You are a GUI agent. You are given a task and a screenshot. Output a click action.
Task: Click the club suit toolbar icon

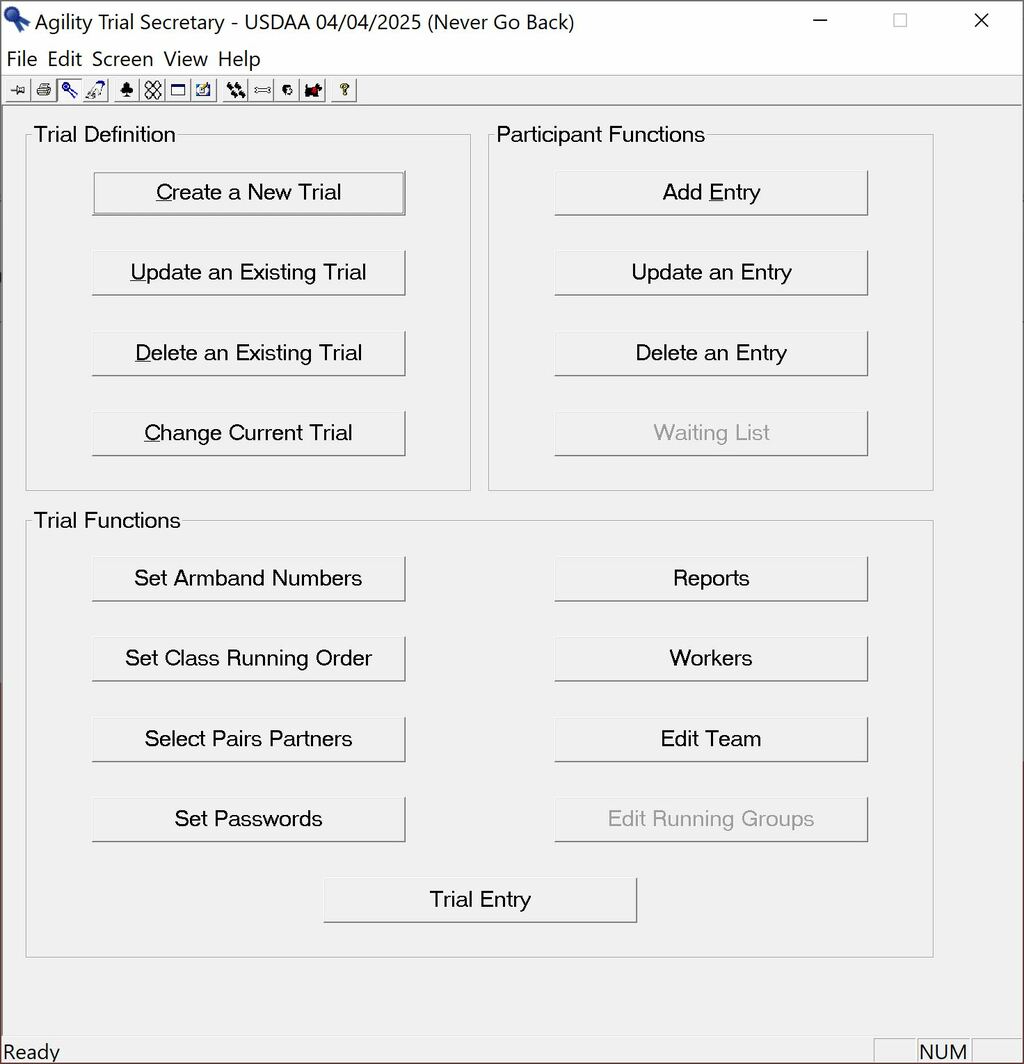126,90
